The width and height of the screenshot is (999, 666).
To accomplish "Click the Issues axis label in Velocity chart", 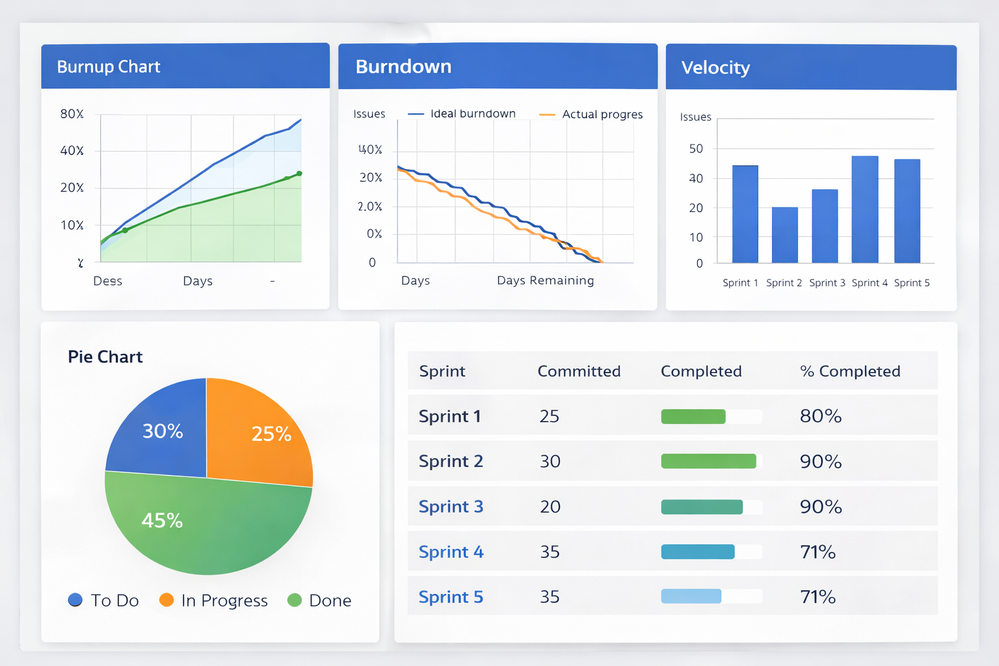I will (x=695, y=117).
